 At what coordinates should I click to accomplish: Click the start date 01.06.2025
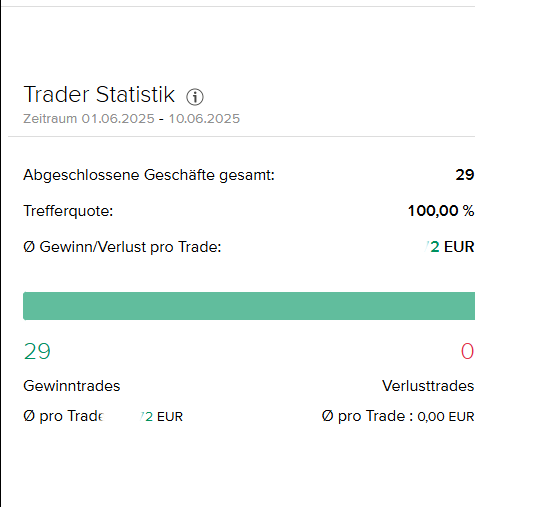pos(118,119)
